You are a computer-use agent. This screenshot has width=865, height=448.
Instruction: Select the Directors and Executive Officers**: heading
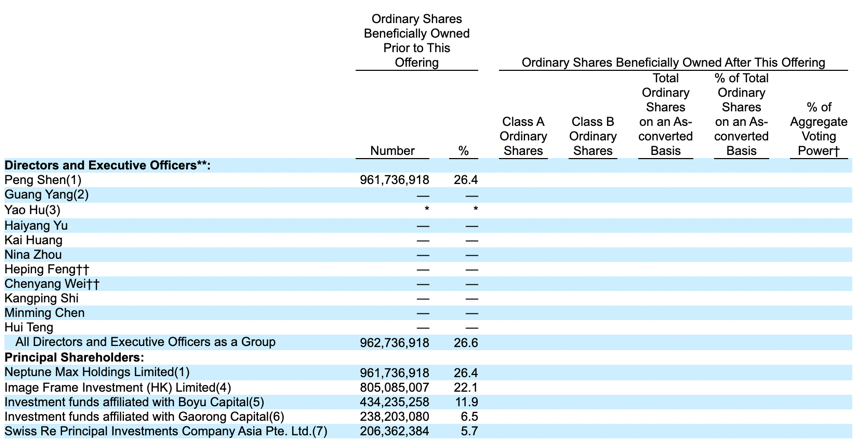(x=108, y=165)
